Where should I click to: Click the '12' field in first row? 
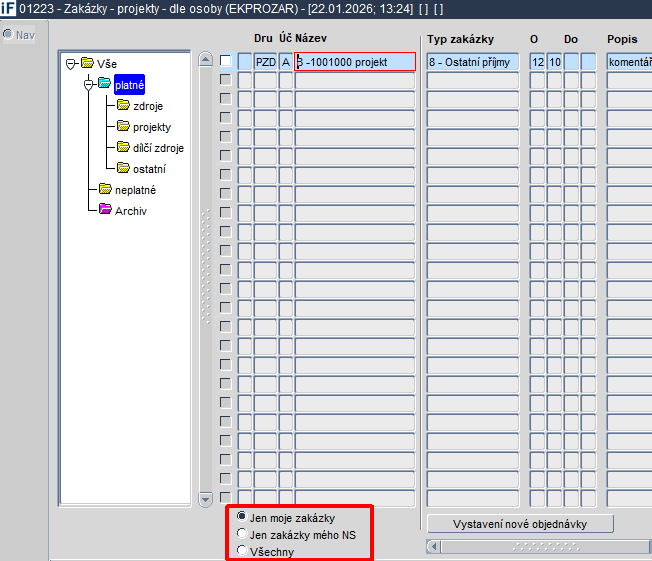pyautogui.click(x=537, y=62)
